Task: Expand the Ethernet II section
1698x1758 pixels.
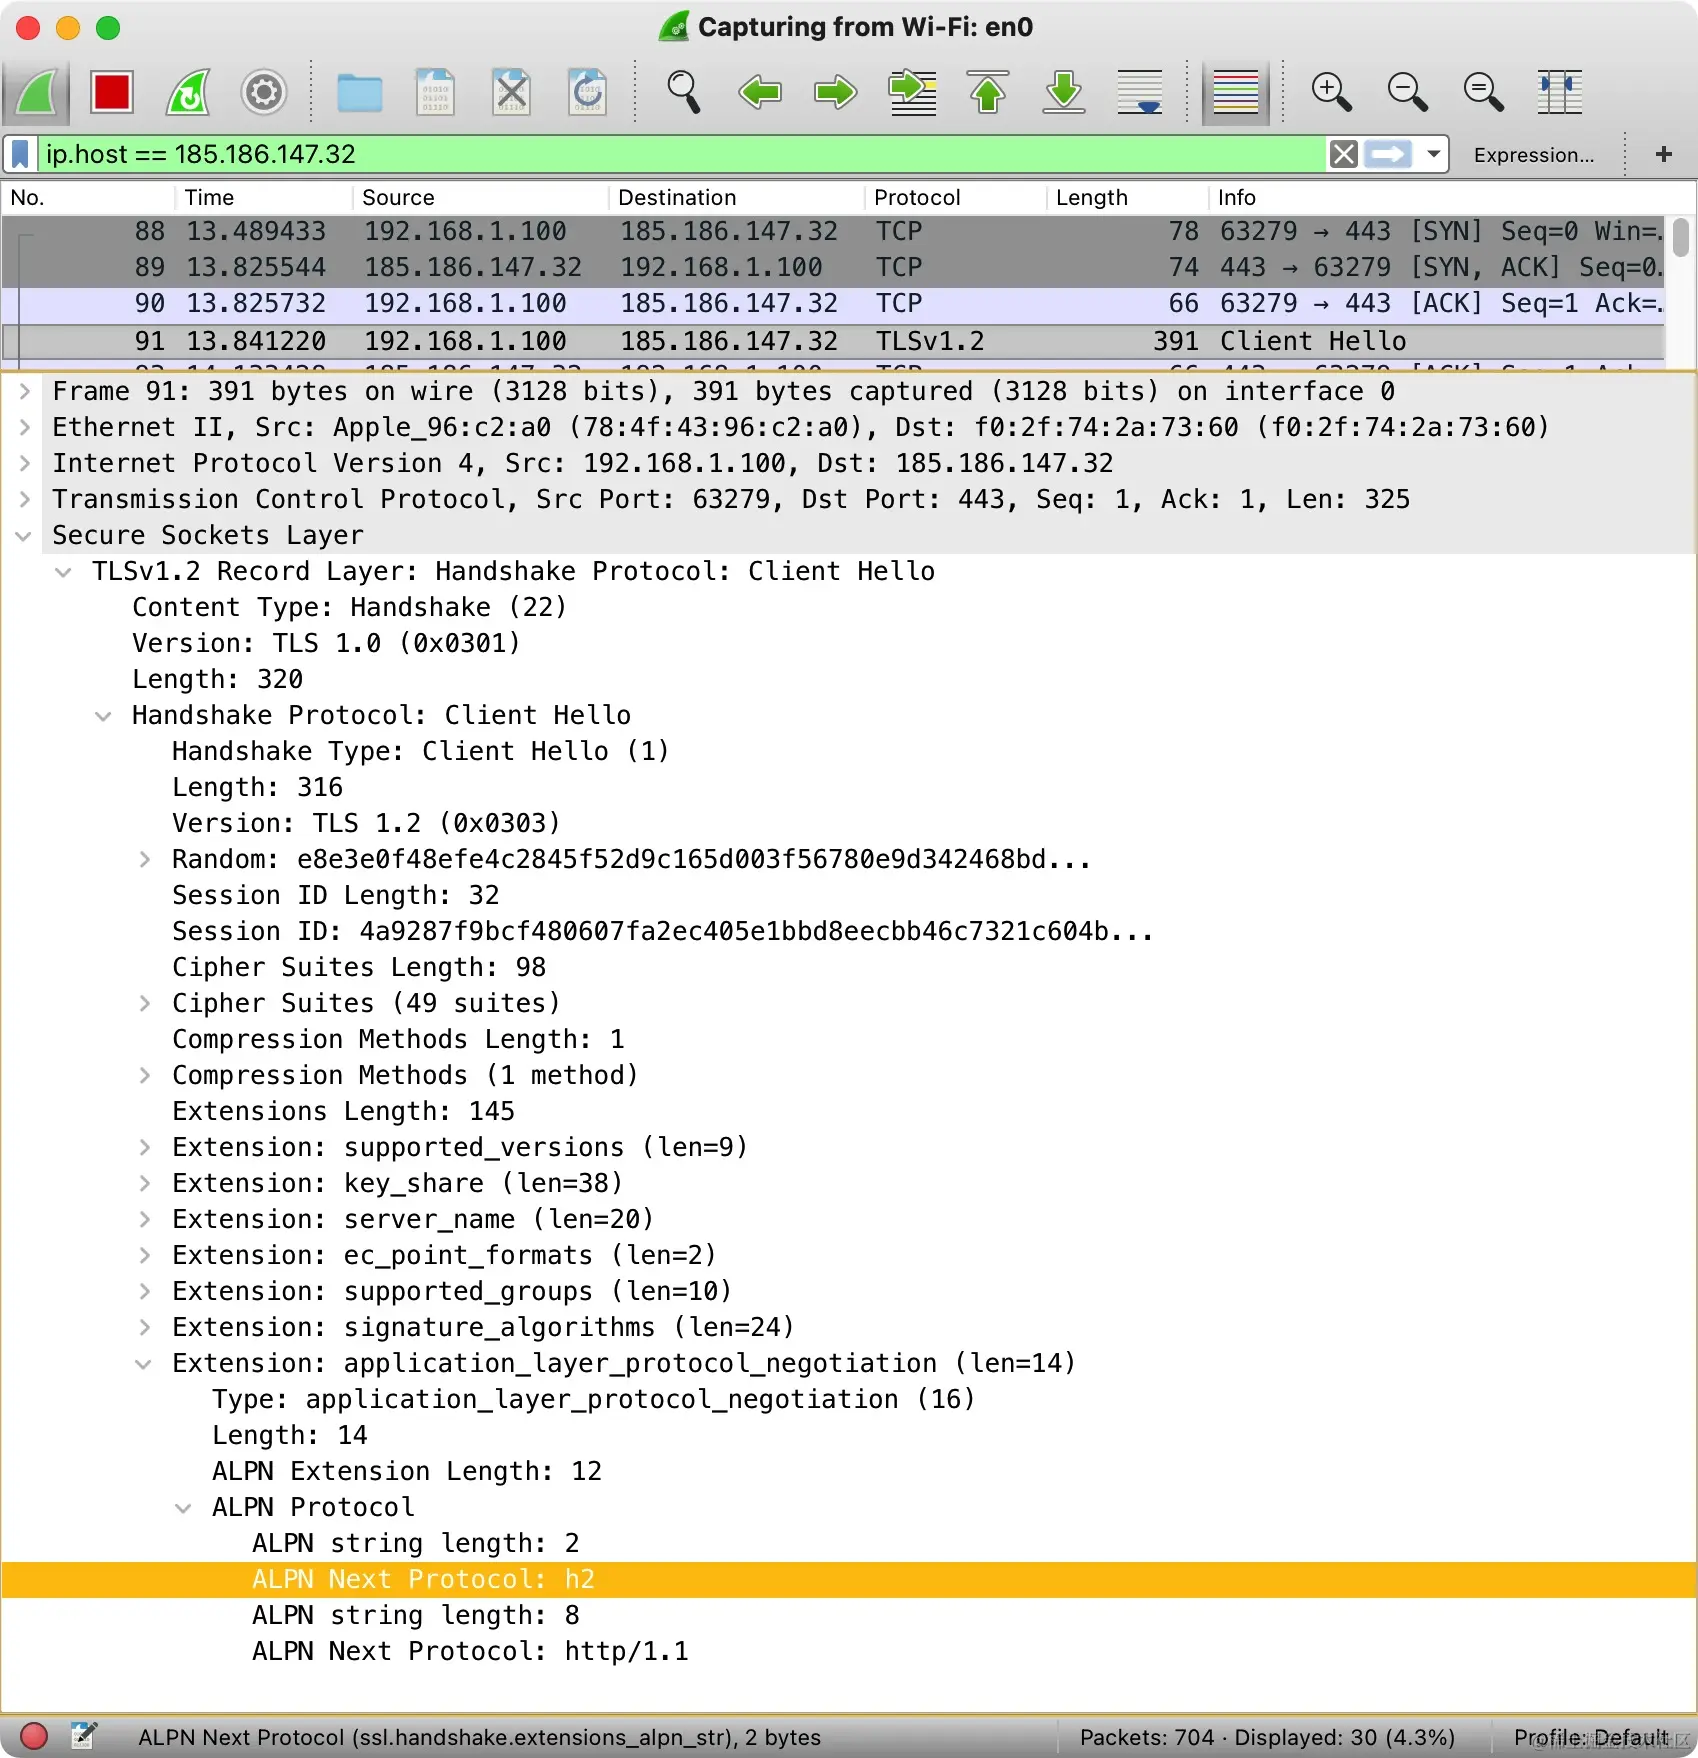Action: coord(25,427)
